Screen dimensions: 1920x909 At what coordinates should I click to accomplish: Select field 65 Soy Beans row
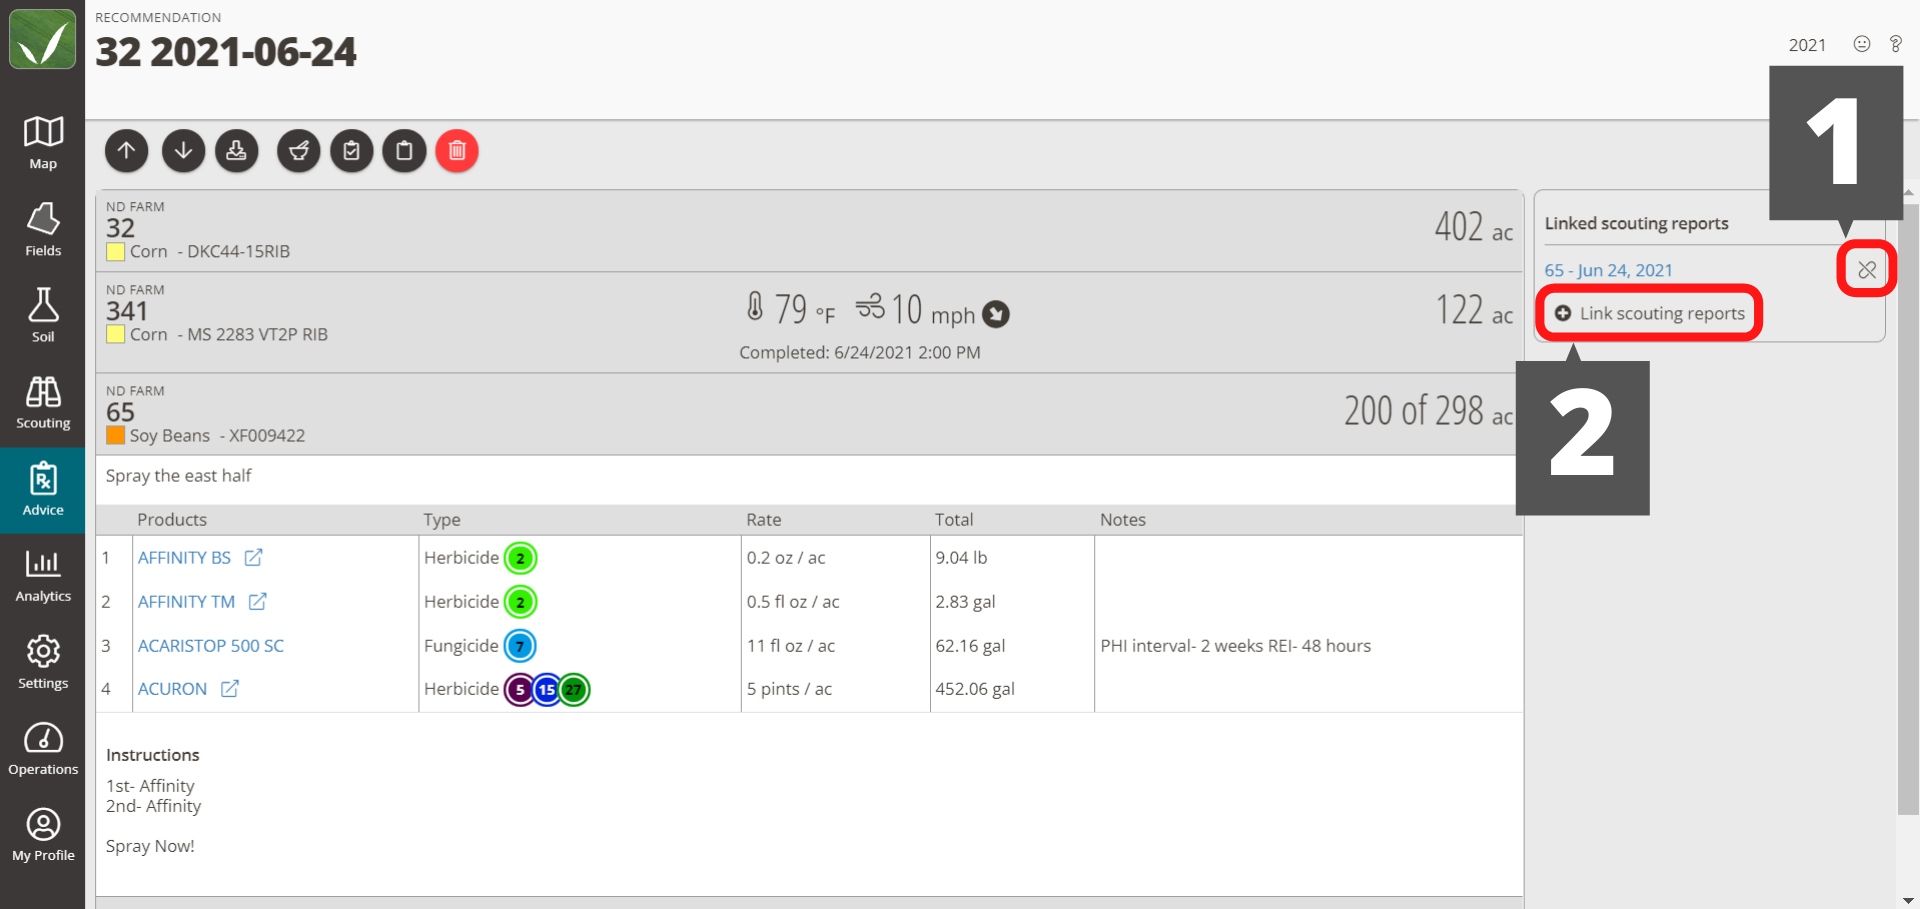click(x=810, y=415)
